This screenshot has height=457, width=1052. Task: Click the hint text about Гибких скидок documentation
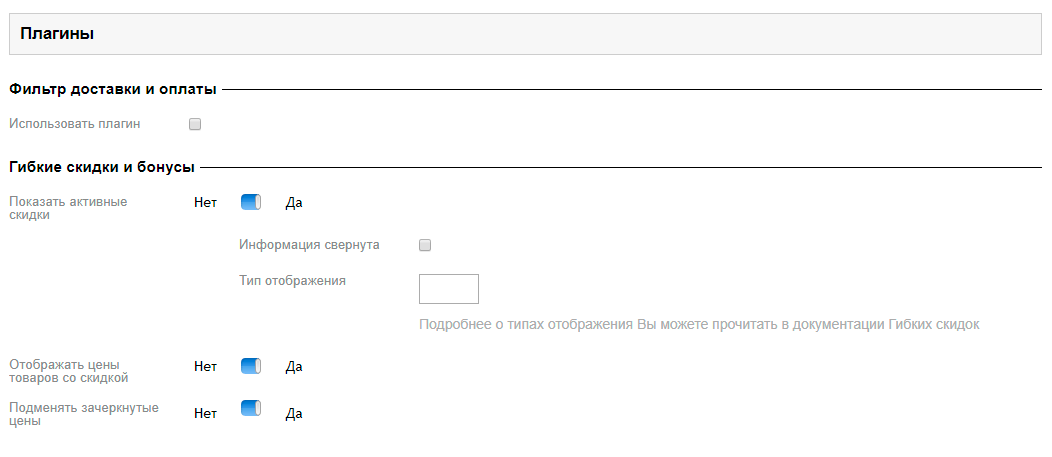coord(699,325)
